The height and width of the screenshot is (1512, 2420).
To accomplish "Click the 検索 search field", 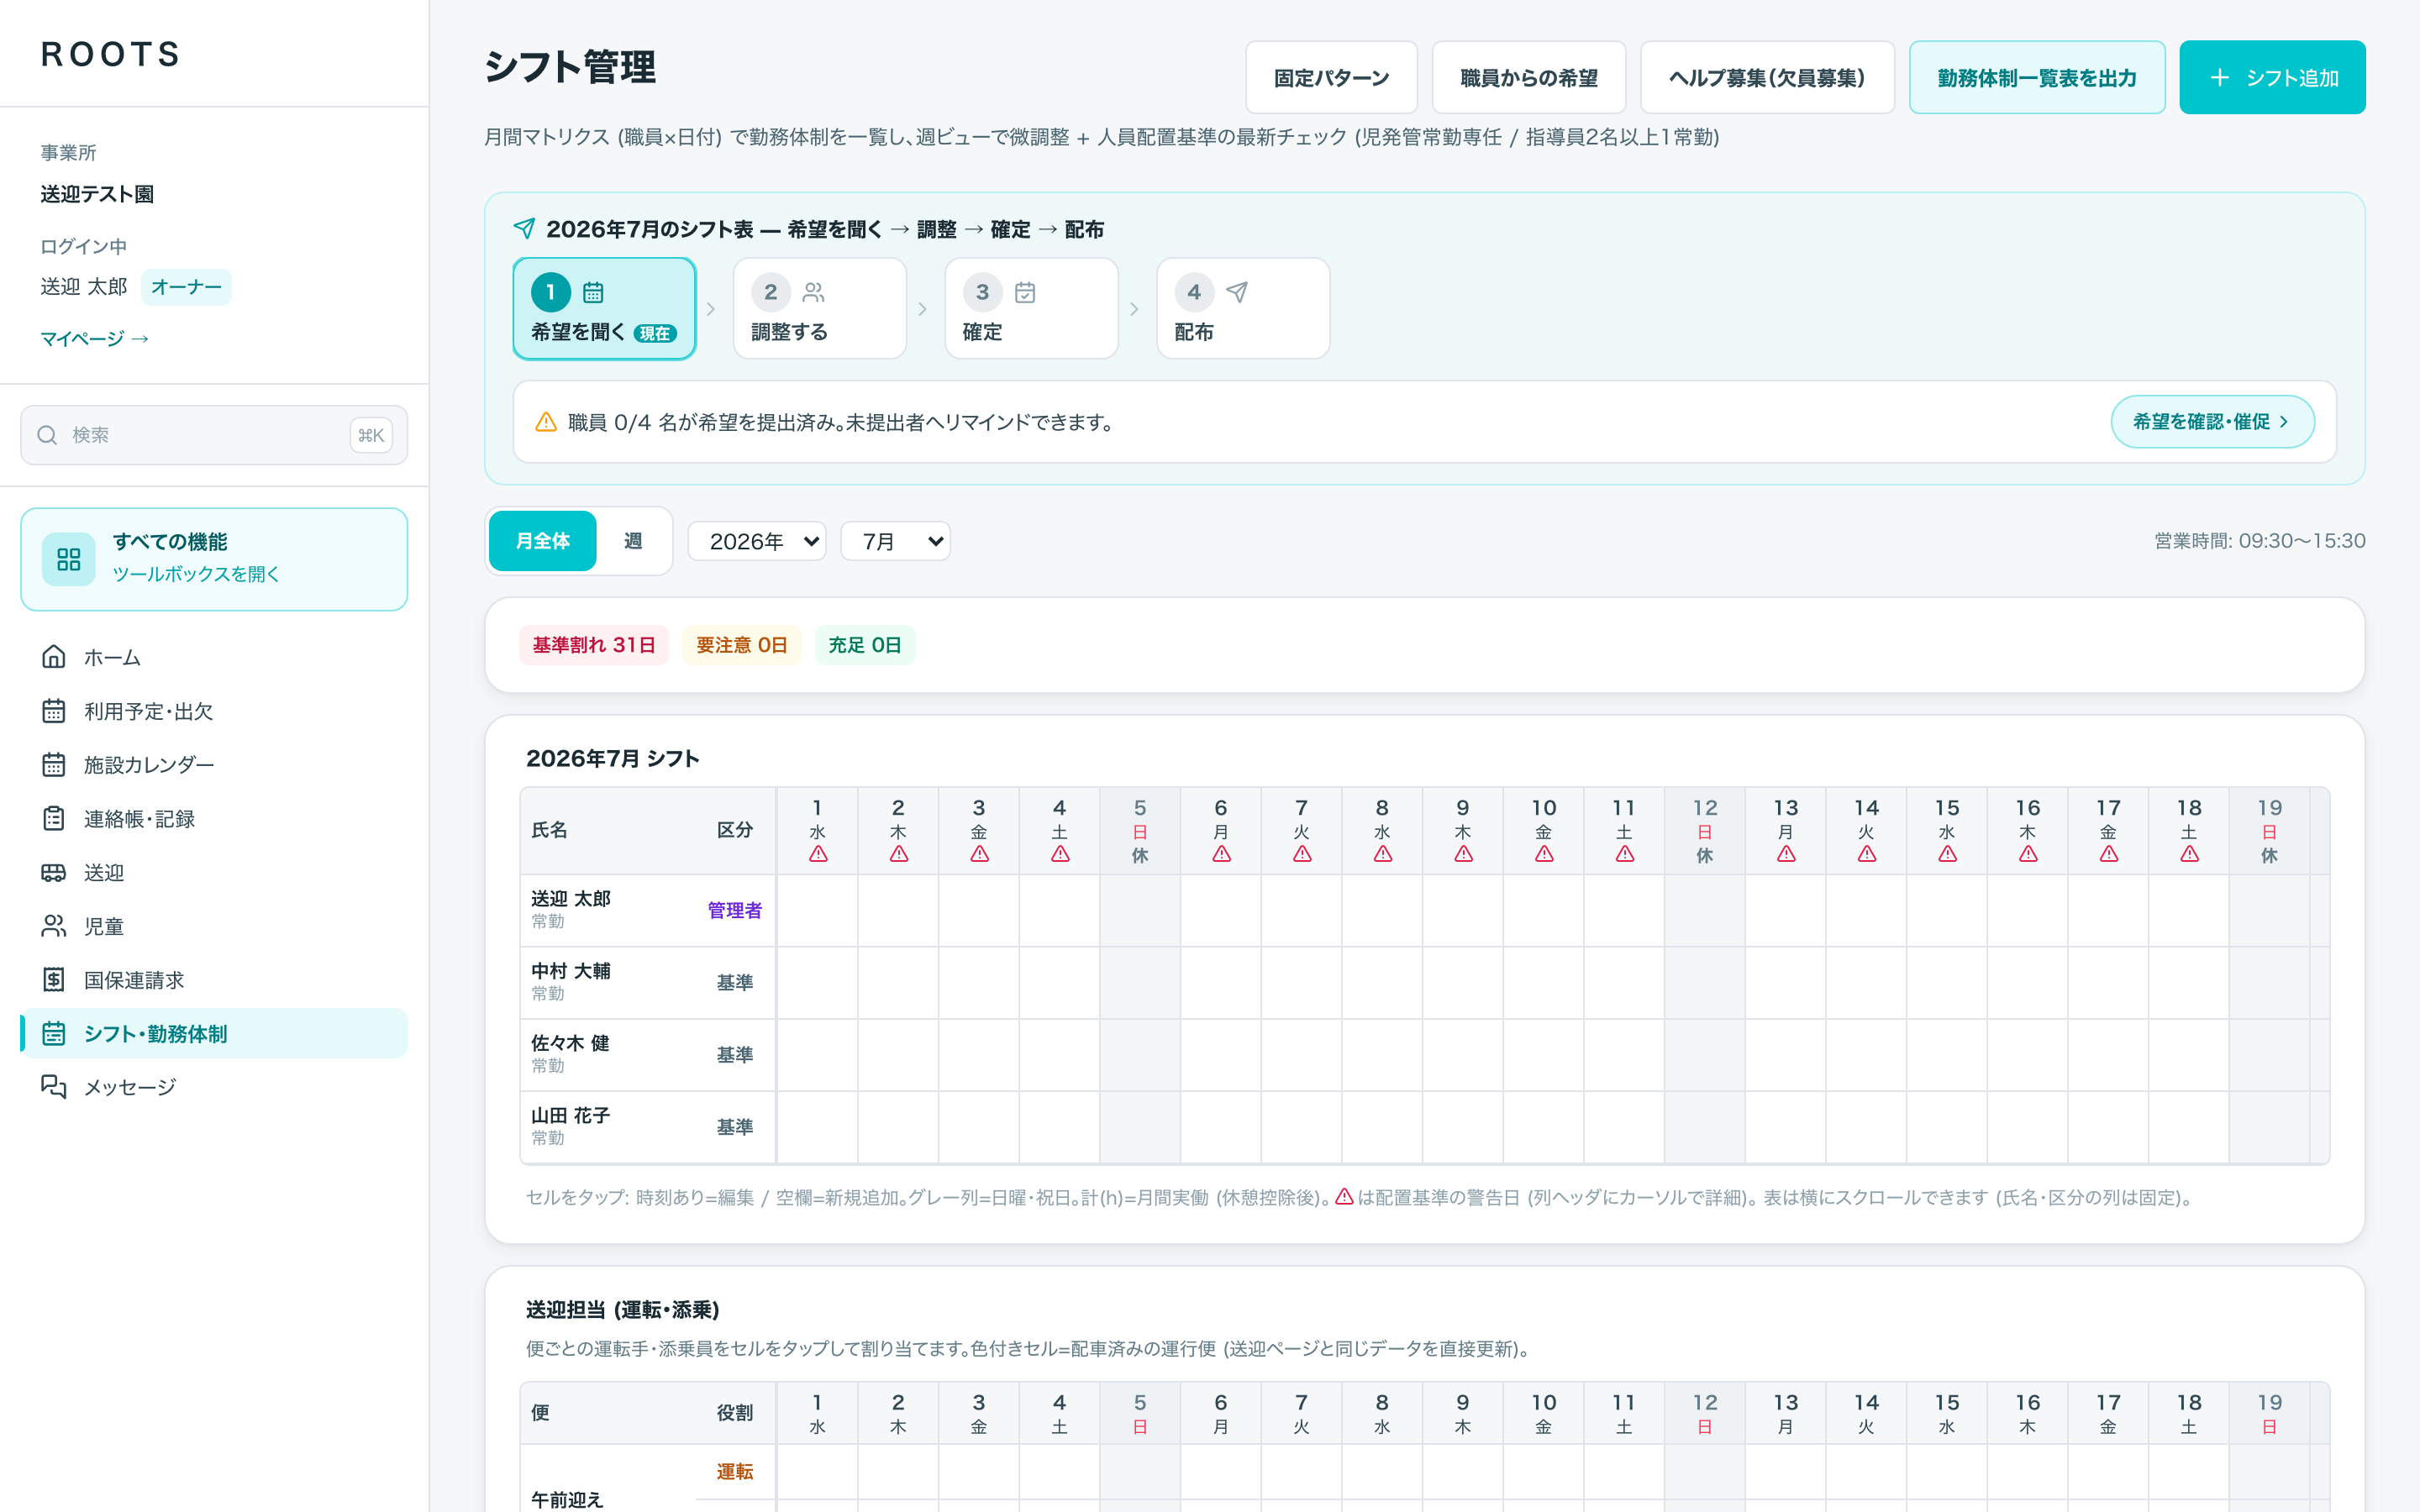I will tap(214, 435).
